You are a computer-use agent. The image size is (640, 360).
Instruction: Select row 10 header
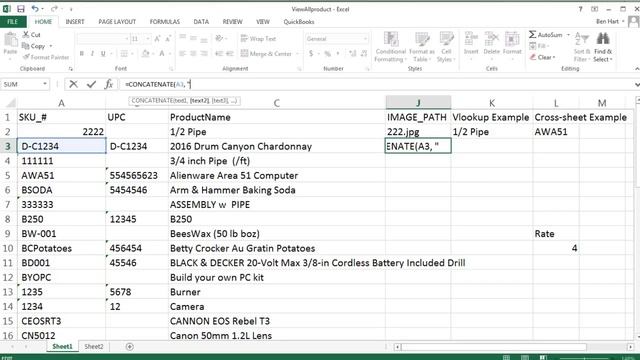pos(8,248)
